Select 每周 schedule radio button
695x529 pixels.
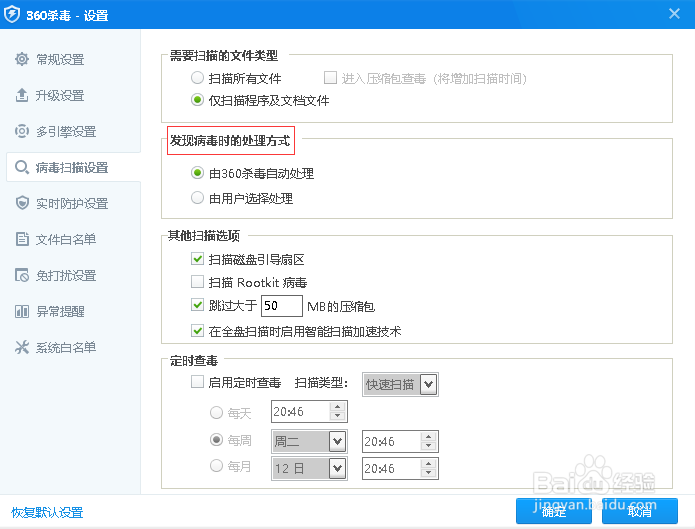(216, 439)
